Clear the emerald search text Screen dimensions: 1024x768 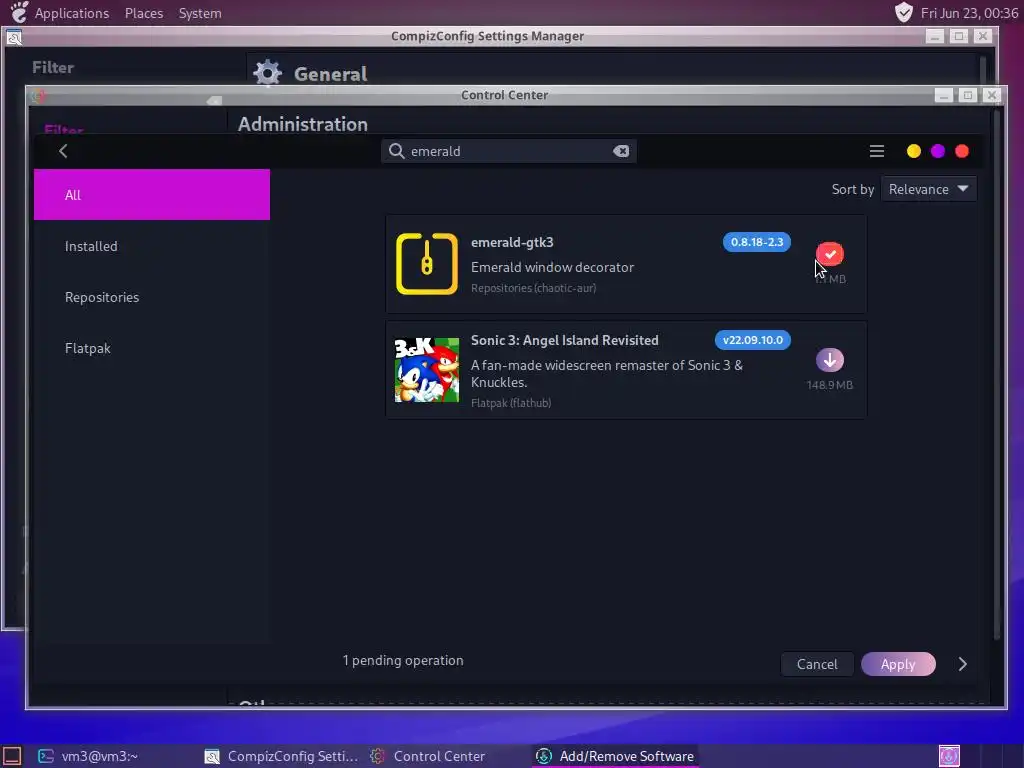point(621,152)
